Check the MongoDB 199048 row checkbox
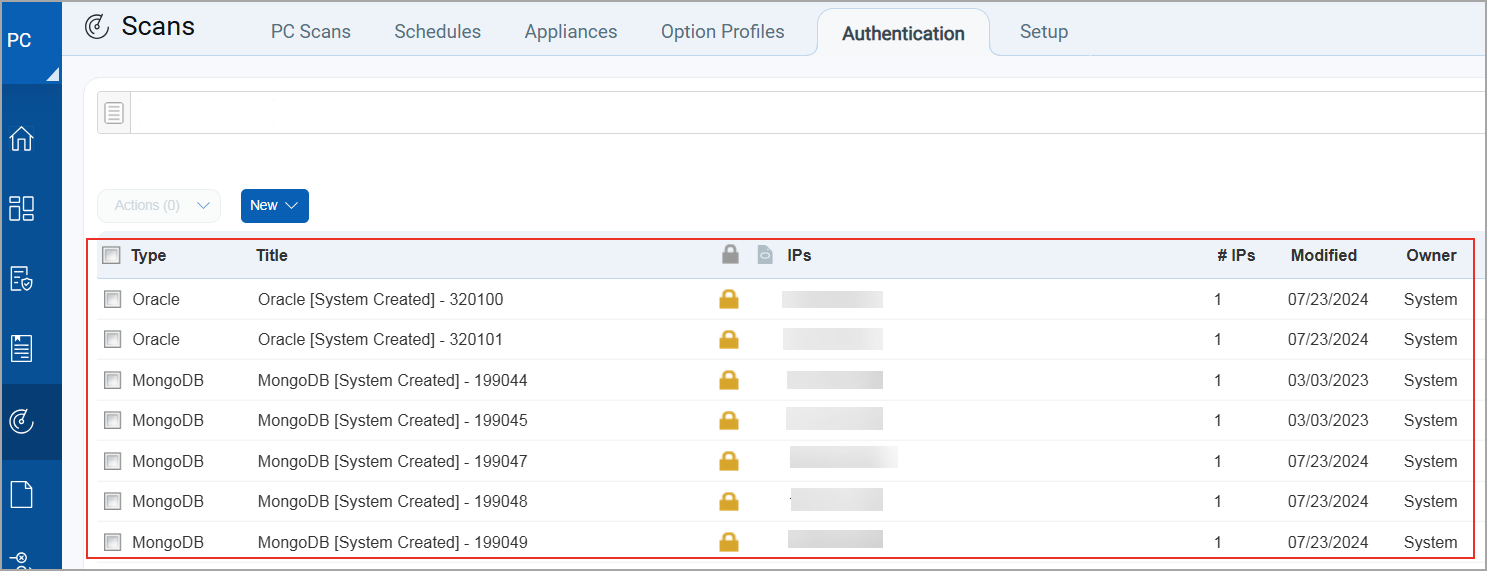Image resolution: width=1487 pixels, height=571 pixels. point(113,501)
